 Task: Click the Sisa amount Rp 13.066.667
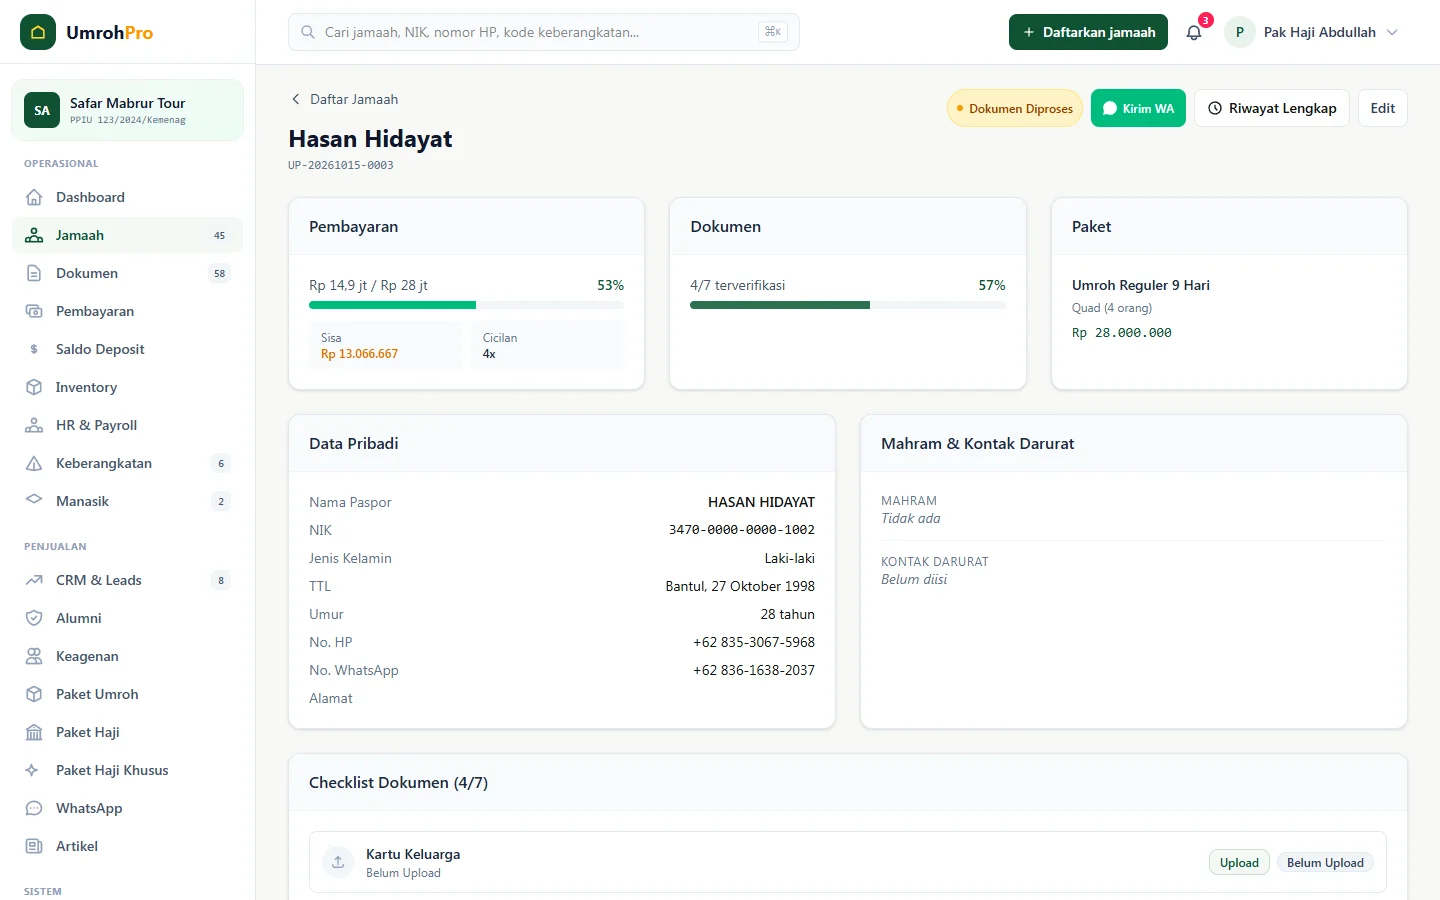359,354
